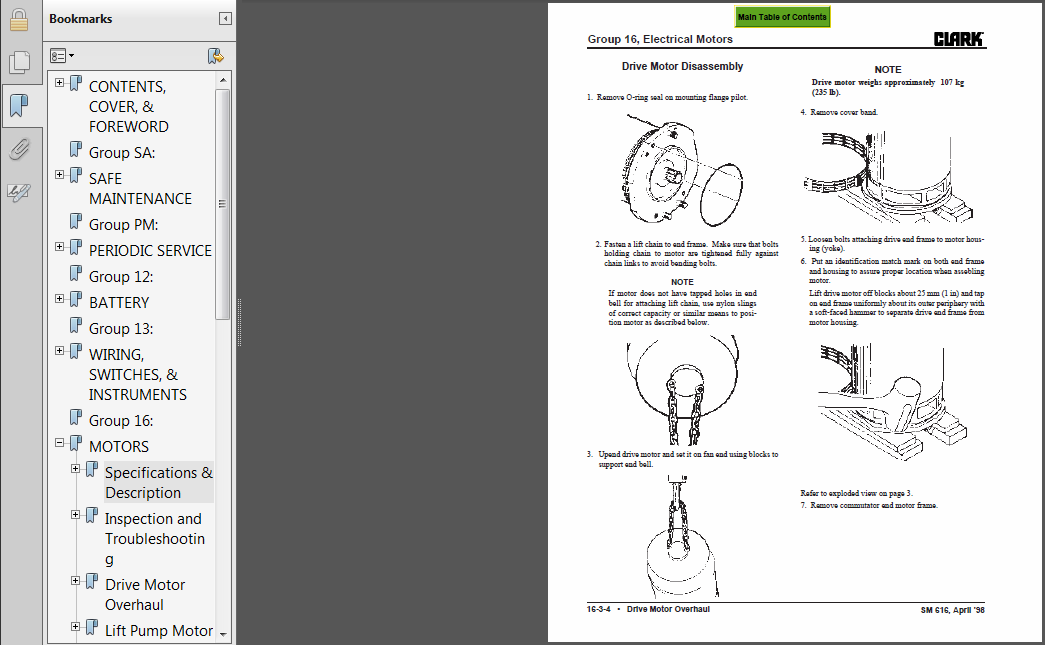Image resolution: width=1045 pixels, height=645 pixels.
Task: Open the Signatures panel icon
Action: point(19,193)
